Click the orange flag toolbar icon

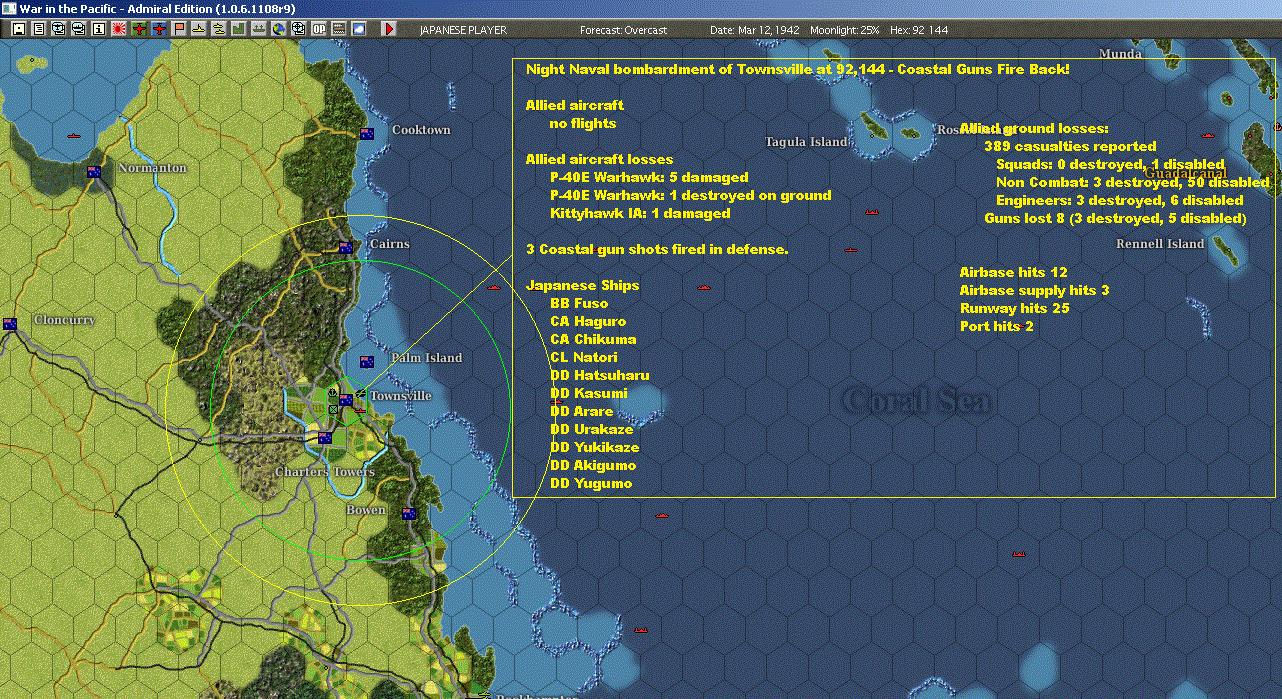(x=179, y=29)
